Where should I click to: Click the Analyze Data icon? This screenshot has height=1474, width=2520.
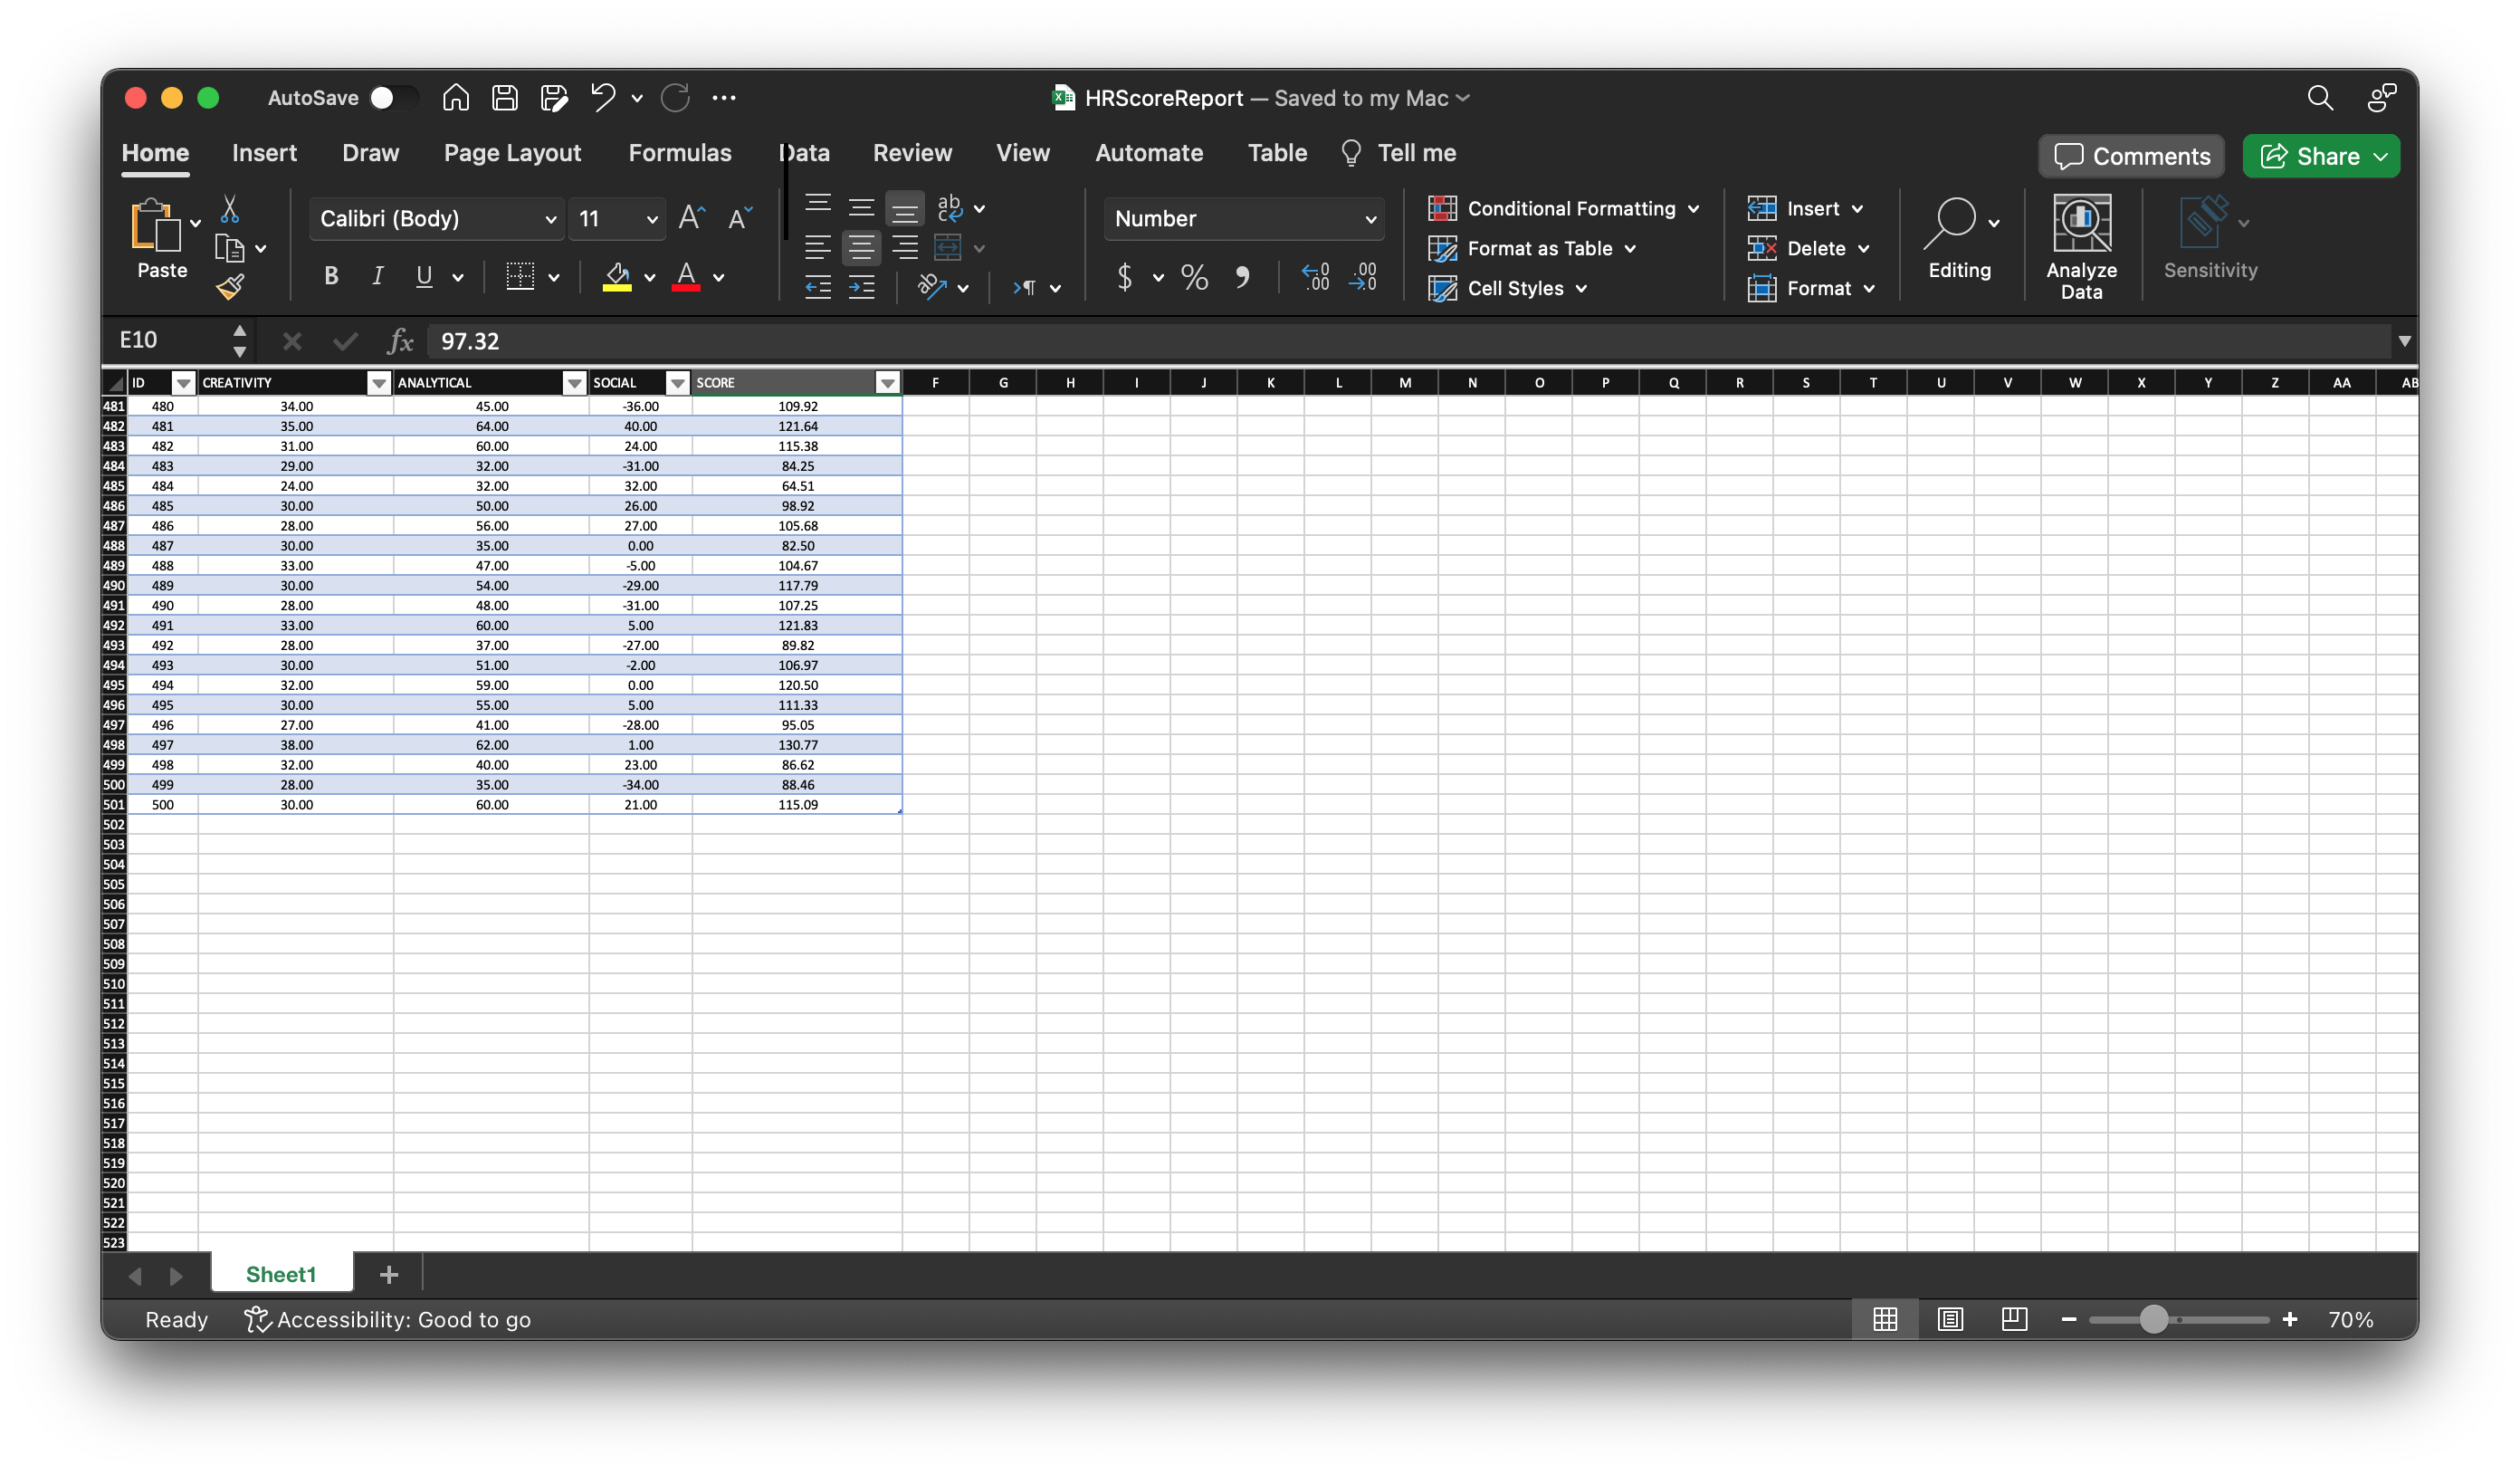(2081, 224)
